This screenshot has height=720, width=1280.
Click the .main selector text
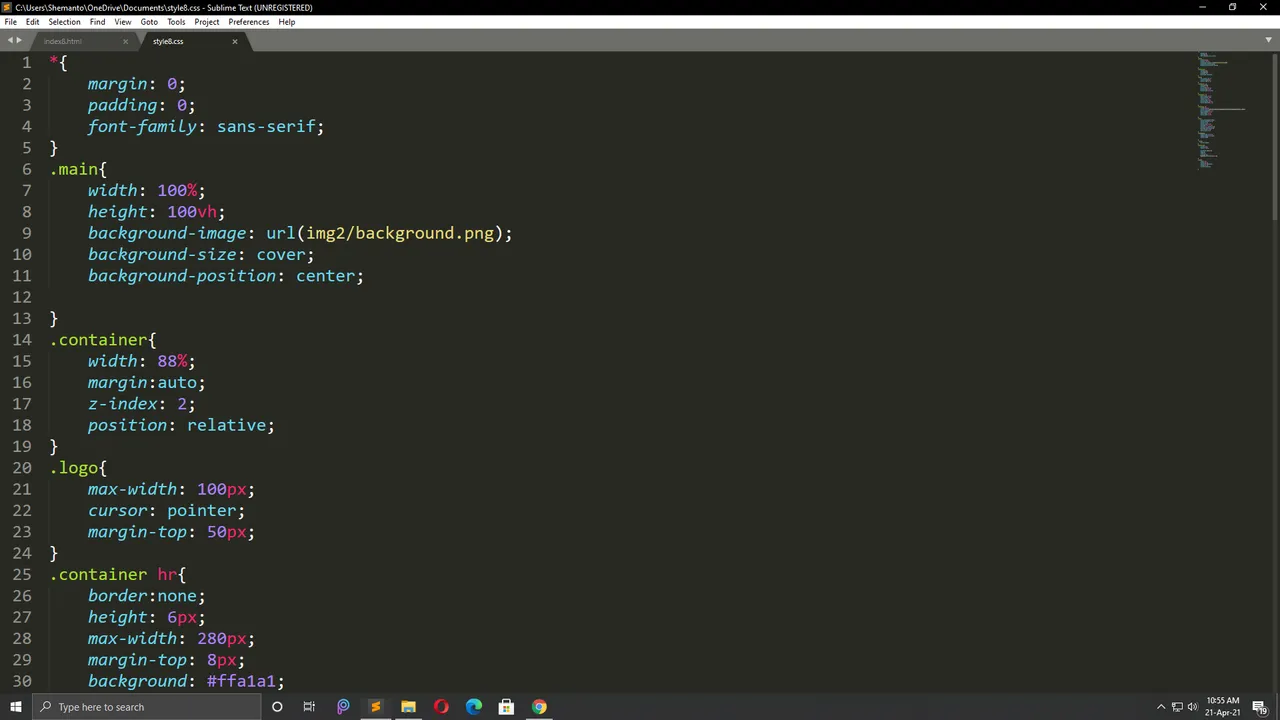click(74, 169)
